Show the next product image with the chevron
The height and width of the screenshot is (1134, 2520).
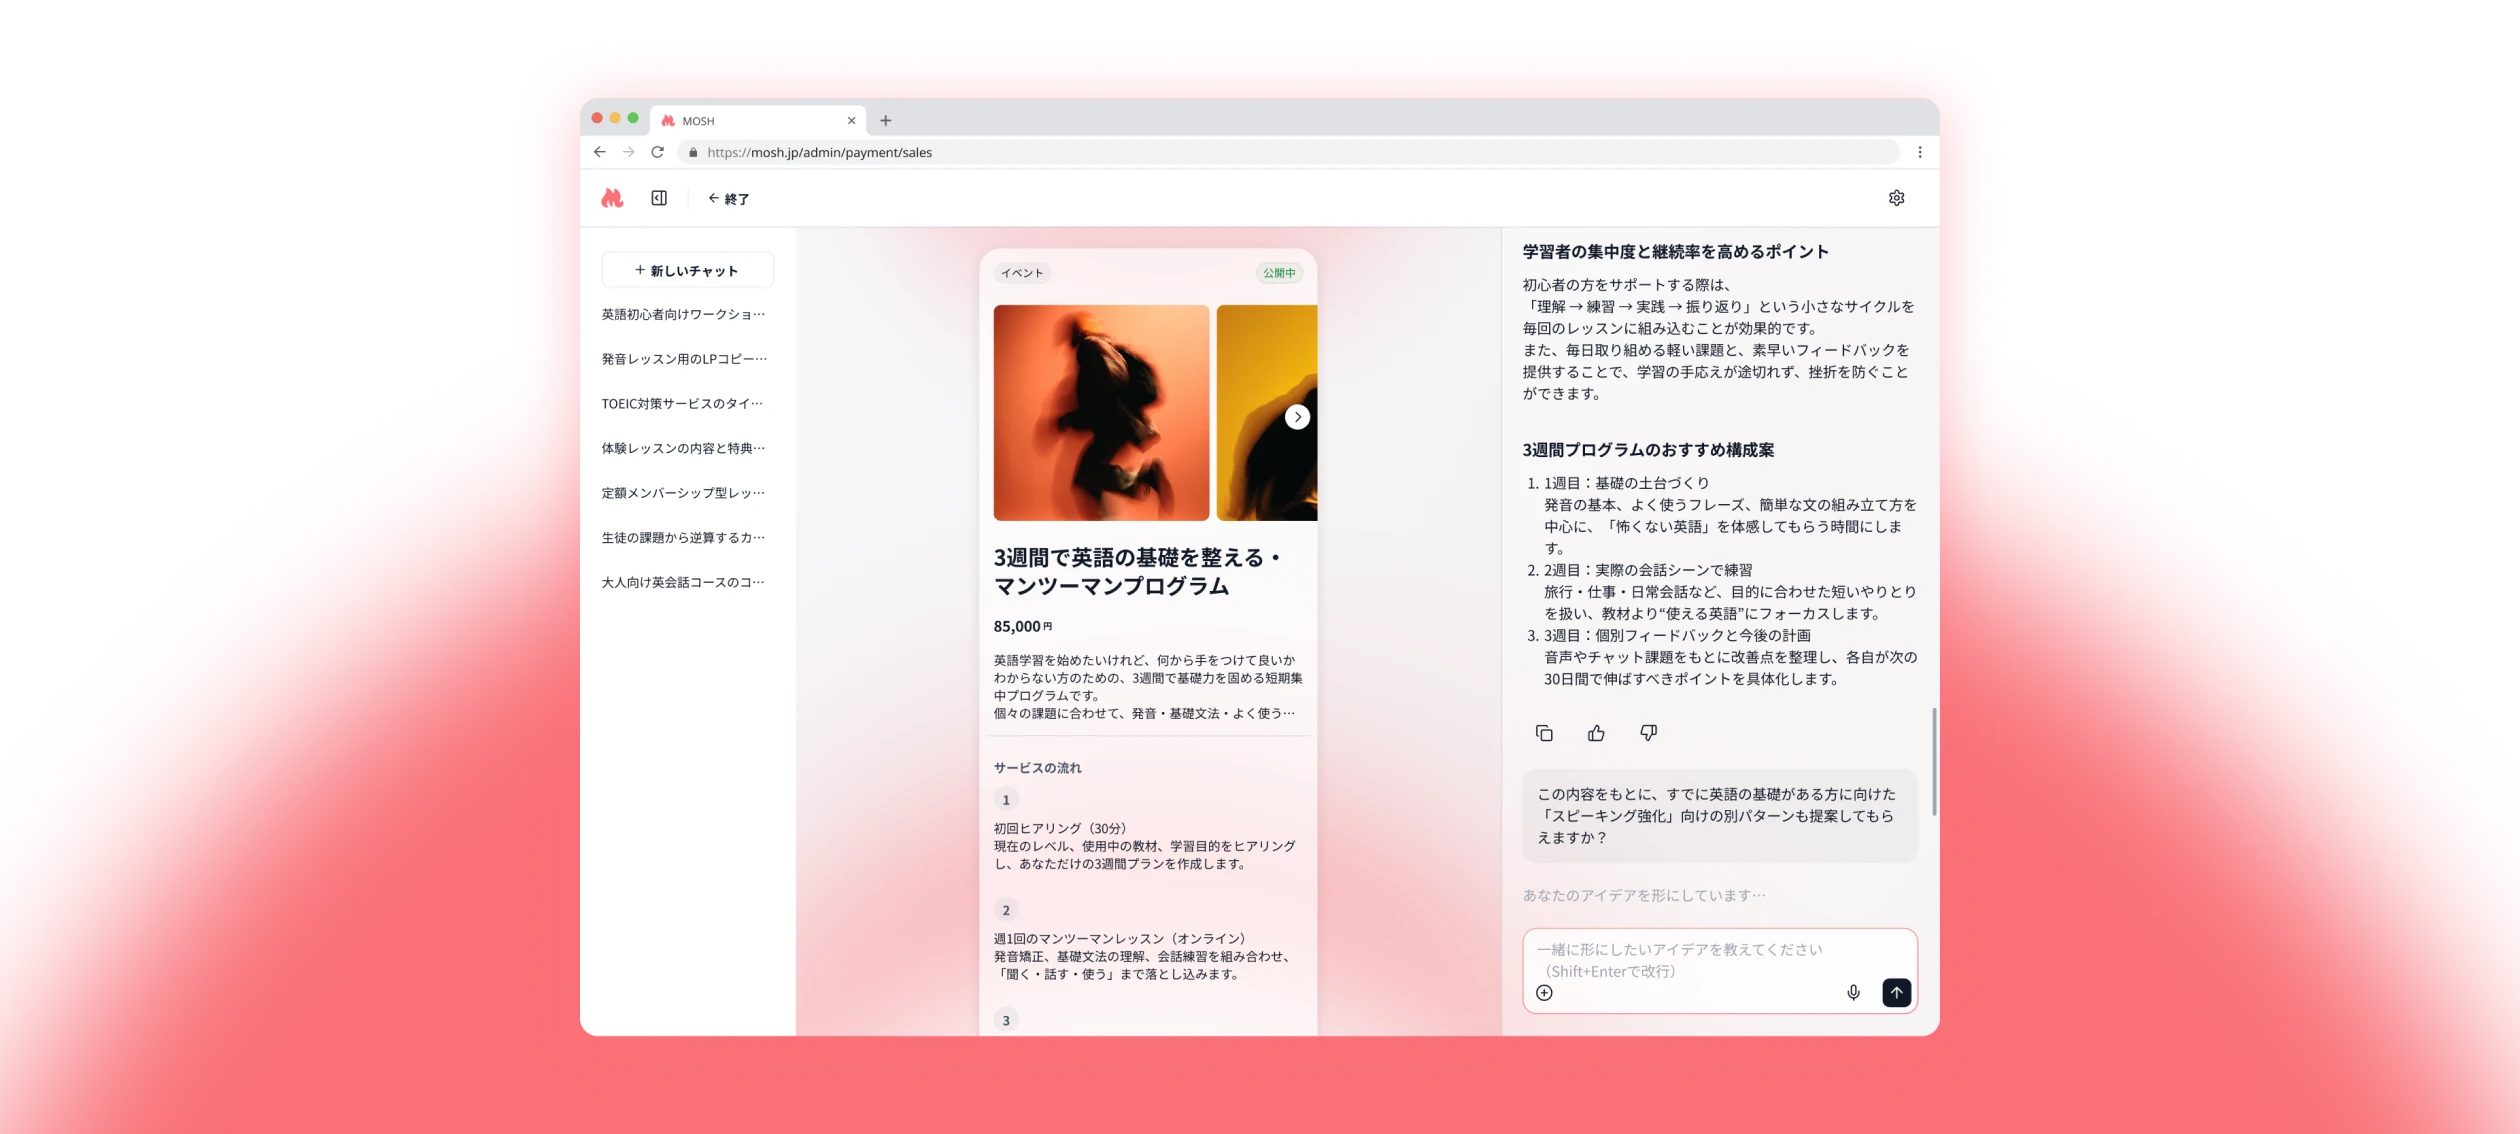tap(1298, 417)
